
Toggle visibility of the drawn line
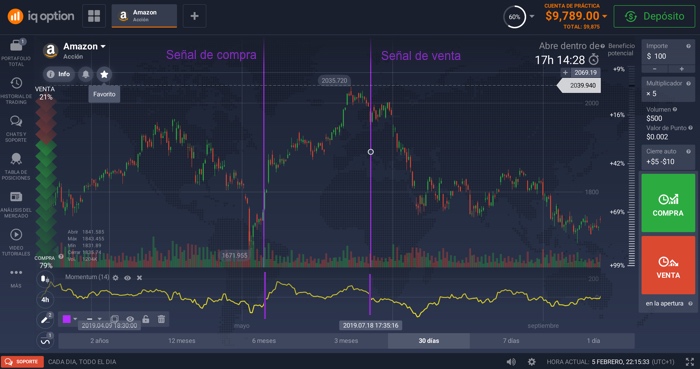[x=130, y=319]
